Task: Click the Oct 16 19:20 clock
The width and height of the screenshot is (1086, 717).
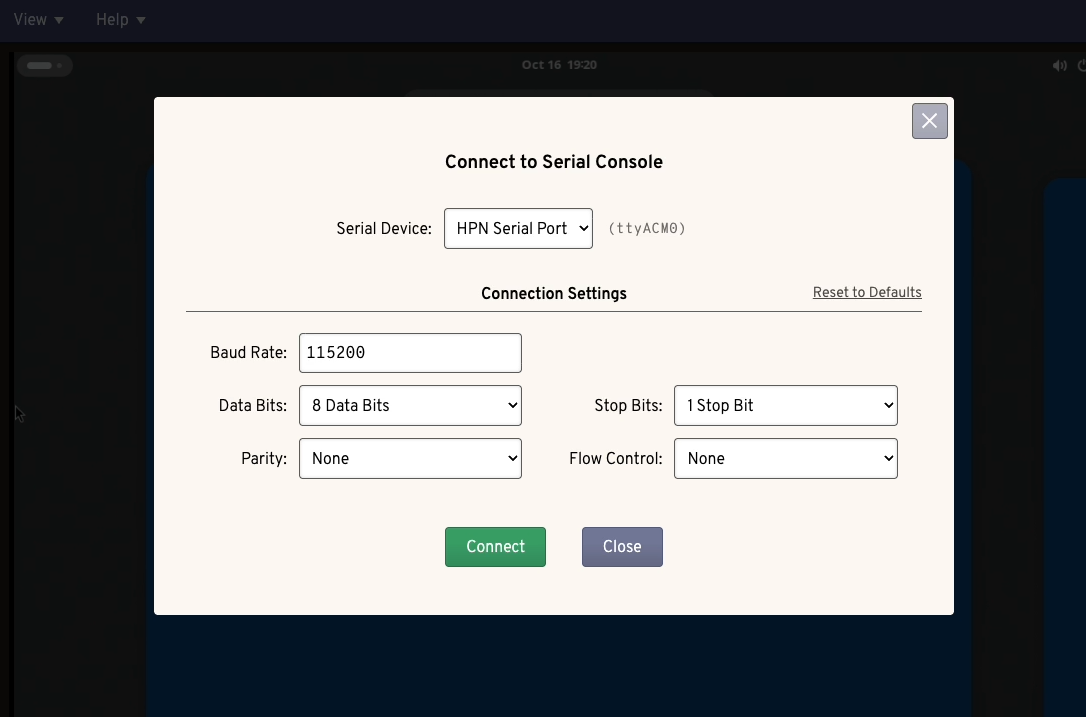Action: [x=558, y=64]
